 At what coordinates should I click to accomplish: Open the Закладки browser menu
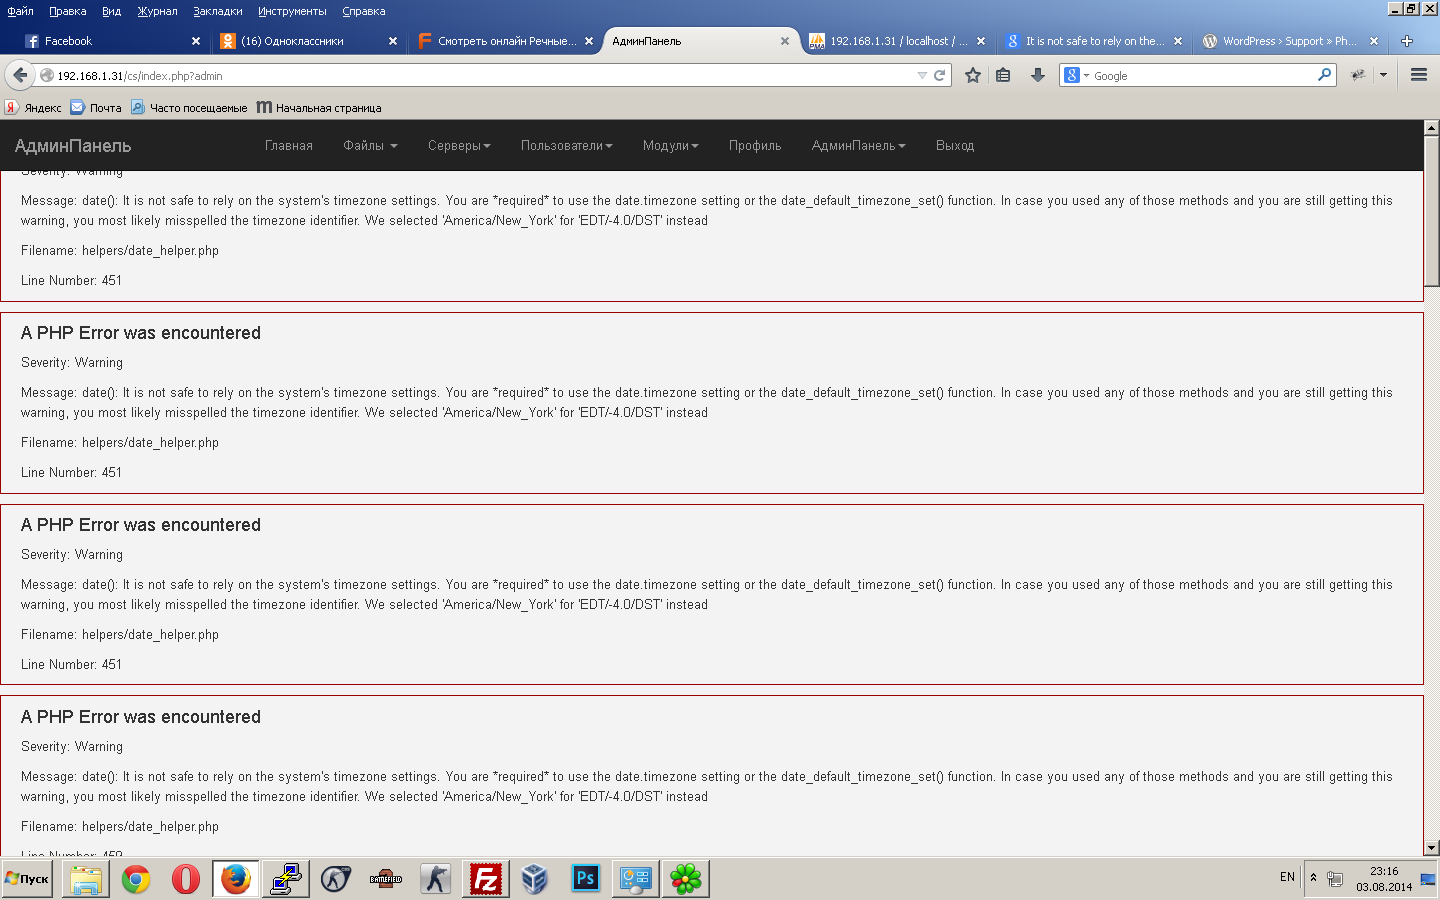coord(218,11)
